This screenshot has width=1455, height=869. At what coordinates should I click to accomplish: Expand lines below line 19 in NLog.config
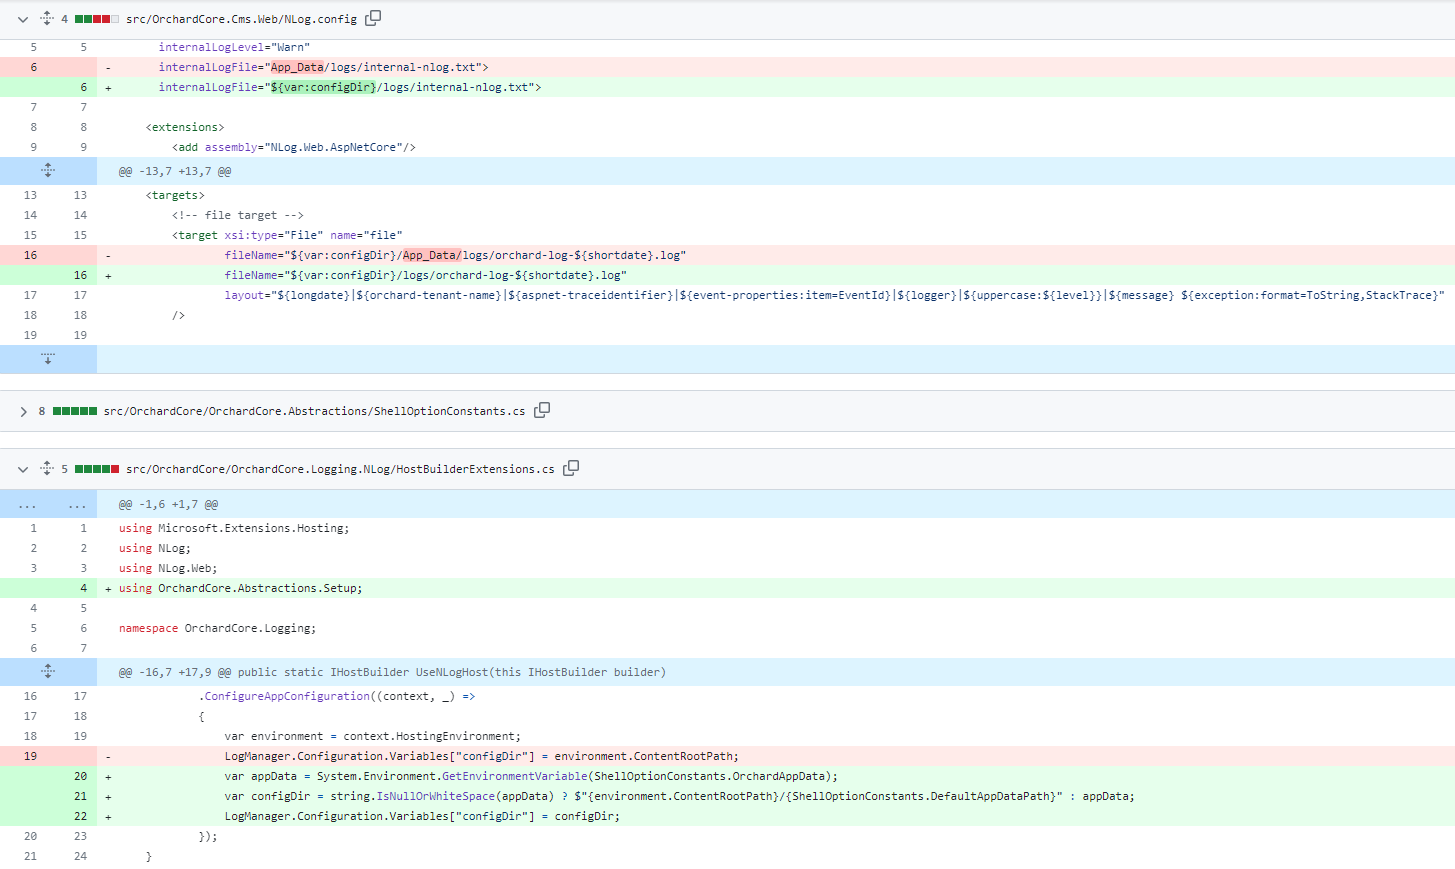pos(48,359)
